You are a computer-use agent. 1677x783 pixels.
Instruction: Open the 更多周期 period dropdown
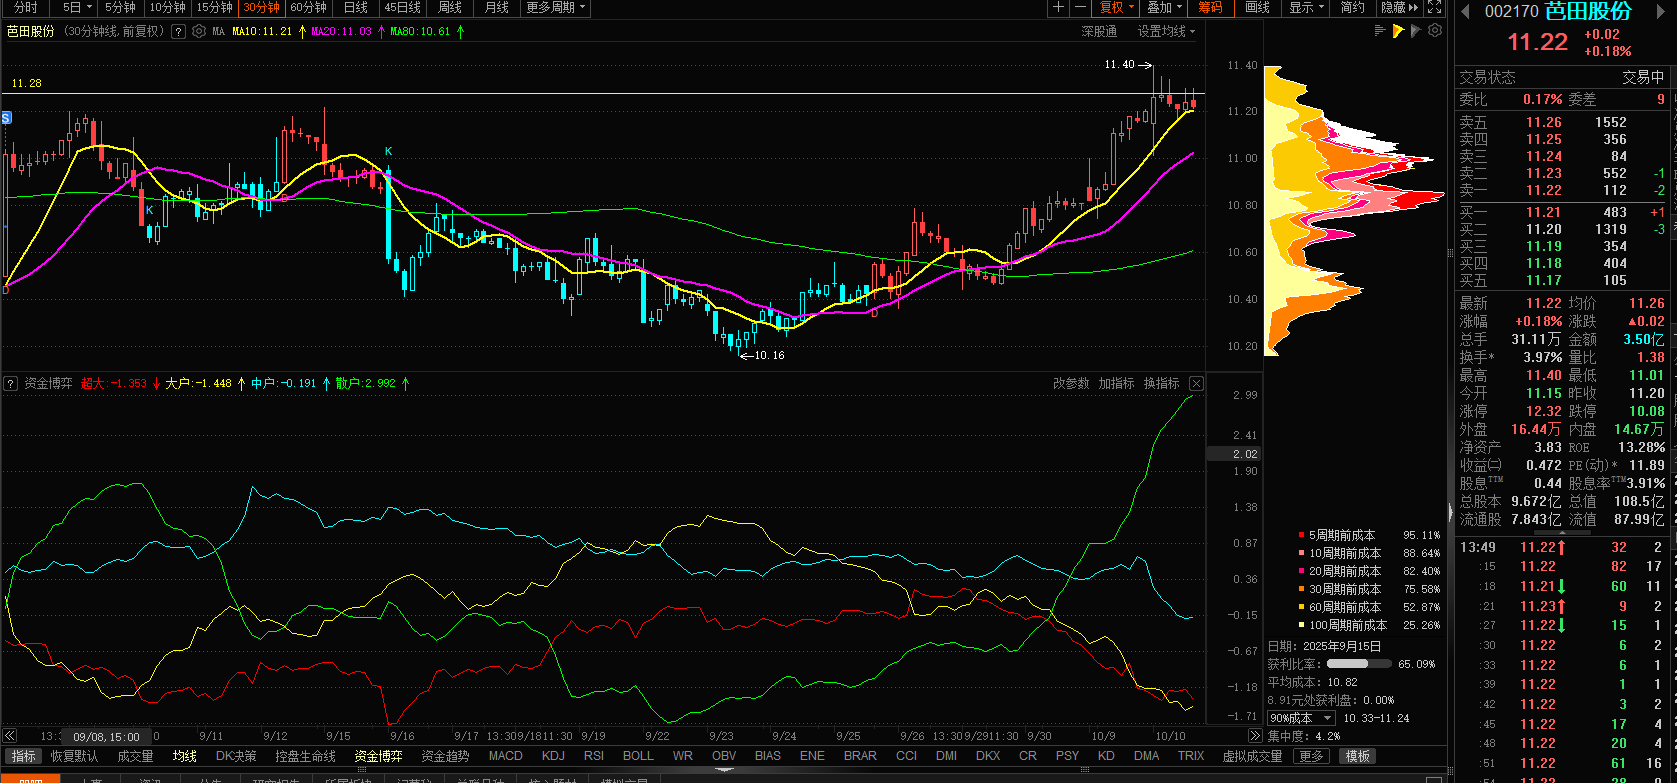(556, 7)
